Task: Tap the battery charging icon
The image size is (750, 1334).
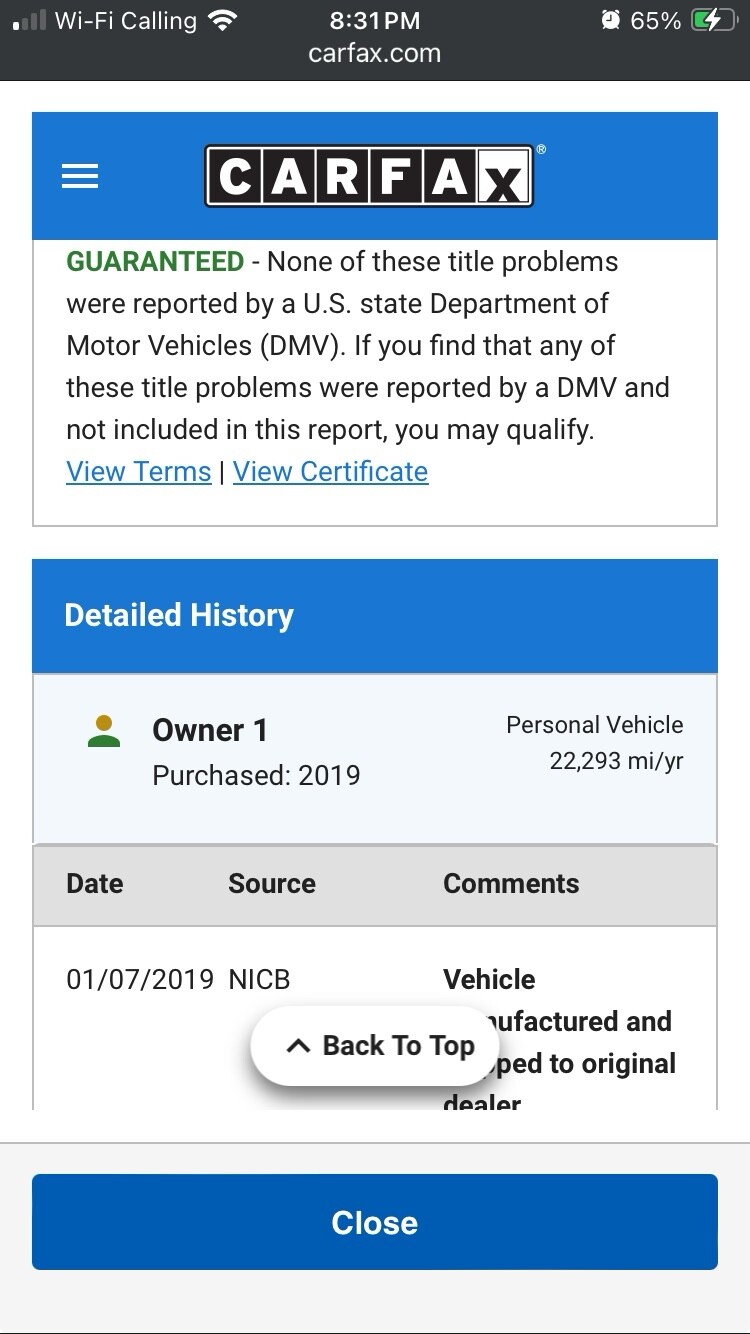Action: click(713, 20)
